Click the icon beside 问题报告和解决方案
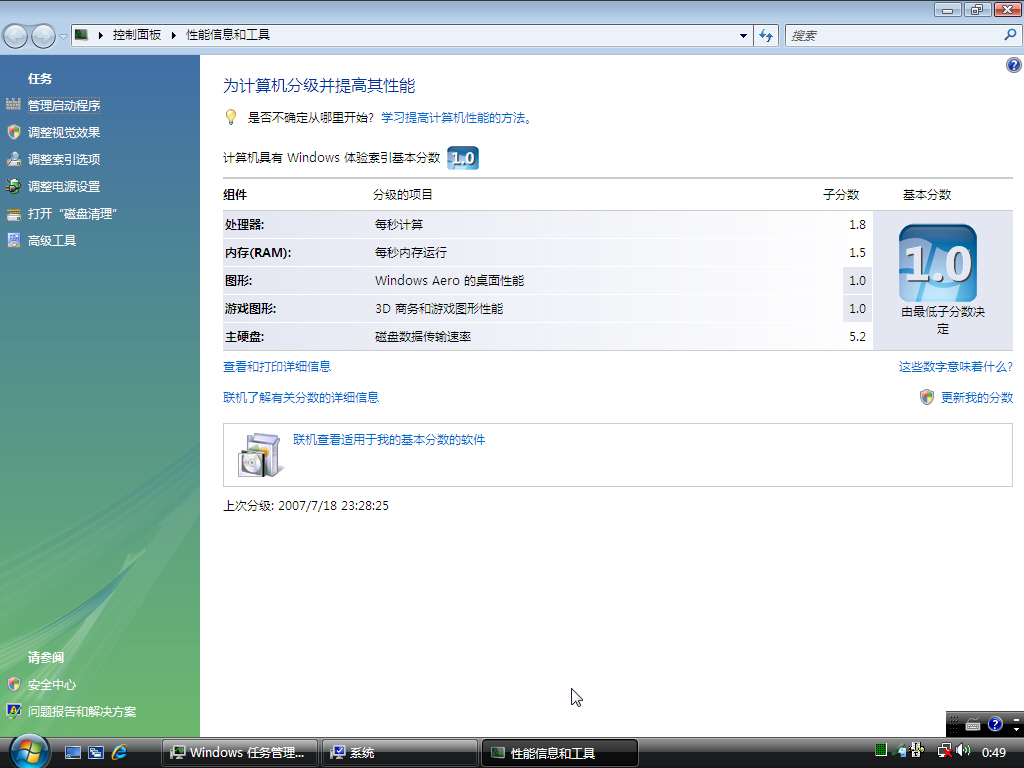This screenshot has height=768, width=1024. coord(14,711)
